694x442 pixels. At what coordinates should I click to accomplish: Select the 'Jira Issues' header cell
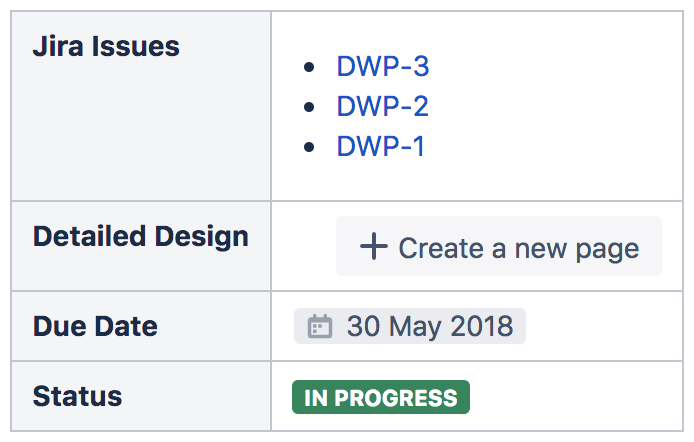click(x=106, y=46)
